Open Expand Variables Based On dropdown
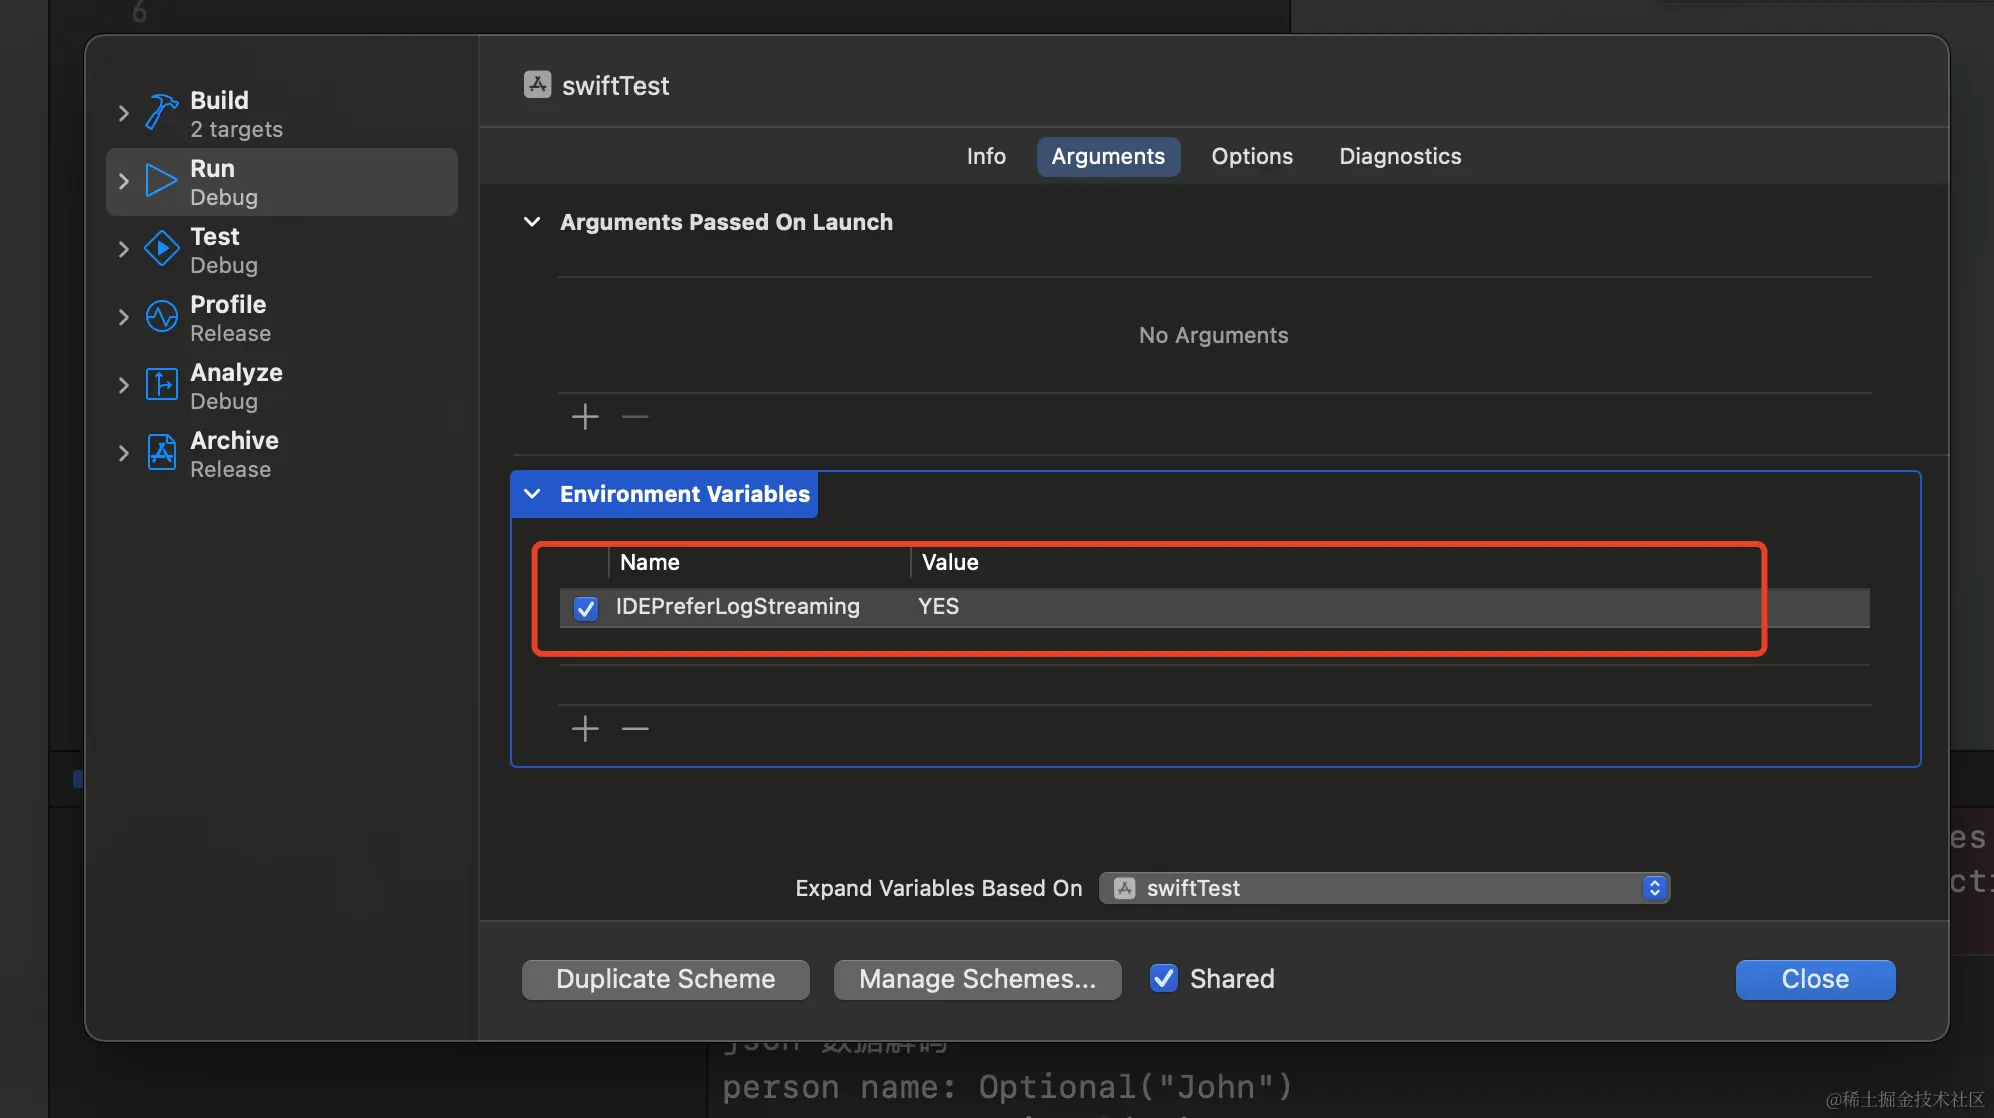The width and height of the screenshot is (1994, 1118). click(1384, 888)
